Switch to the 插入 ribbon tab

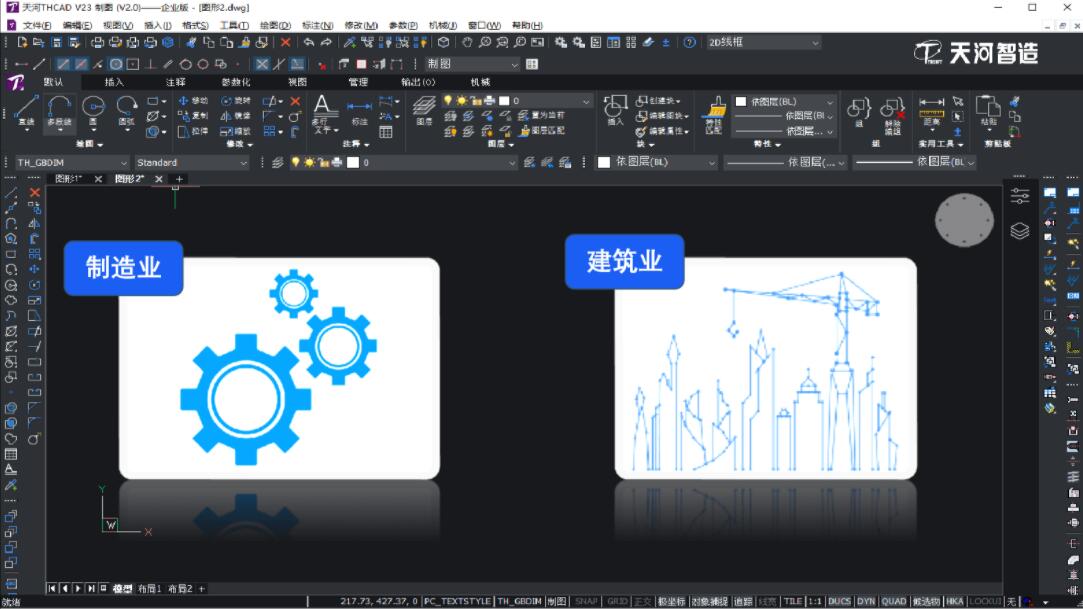point(114,82)
